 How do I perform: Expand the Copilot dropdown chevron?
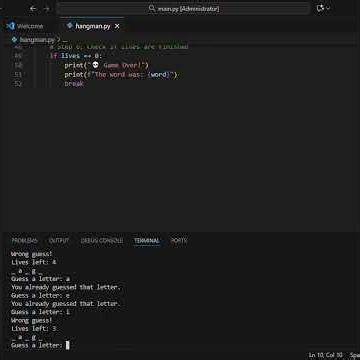click(328, 8)
